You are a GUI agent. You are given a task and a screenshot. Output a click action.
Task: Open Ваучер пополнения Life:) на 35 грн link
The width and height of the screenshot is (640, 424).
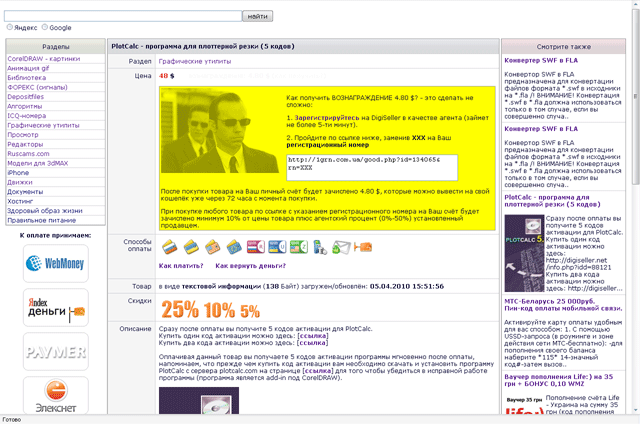click(x=558, y=380)
